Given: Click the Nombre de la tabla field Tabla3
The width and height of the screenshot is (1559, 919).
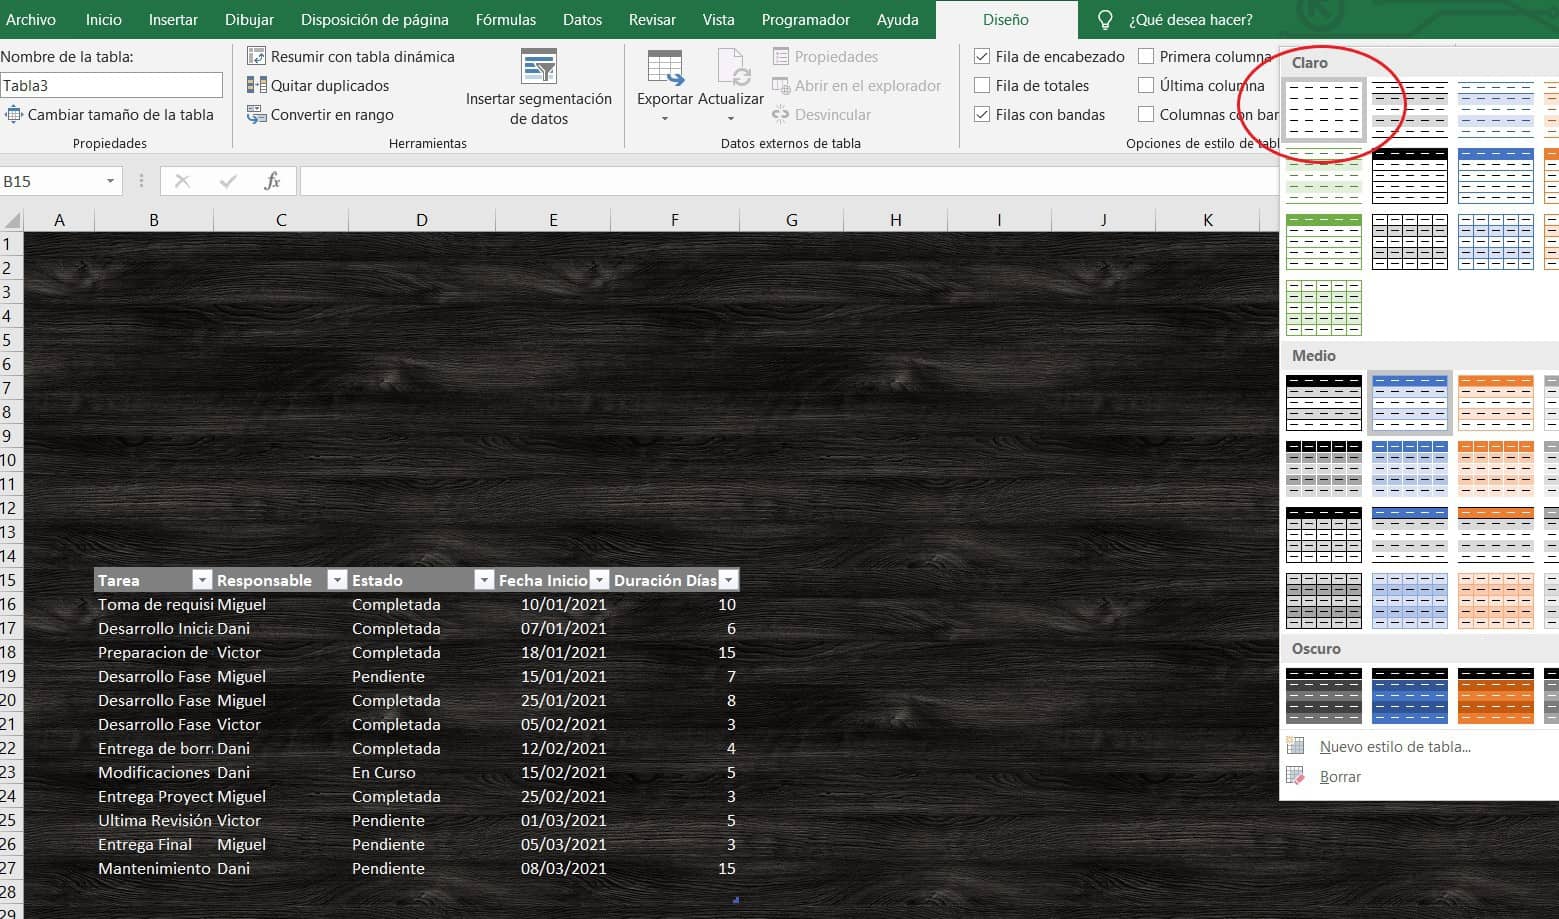Looking at the screenshot, I should point(111,85).
